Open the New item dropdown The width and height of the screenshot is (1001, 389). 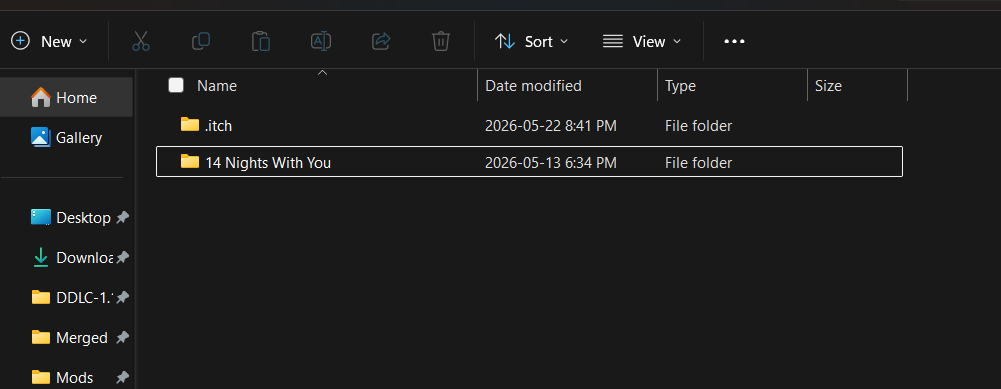click(x=49, y=42)
